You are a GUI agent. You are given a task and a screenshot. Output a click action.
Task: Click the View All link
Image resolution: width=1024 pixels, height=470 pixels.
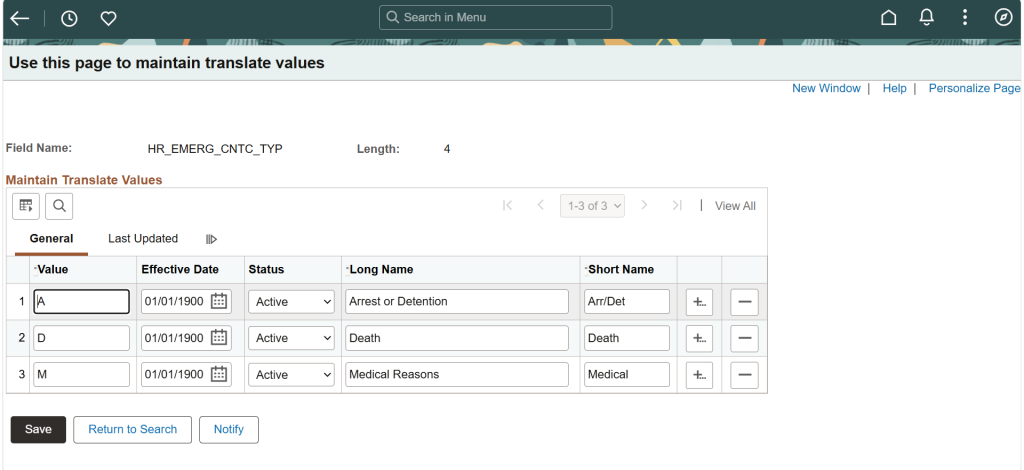735,206
